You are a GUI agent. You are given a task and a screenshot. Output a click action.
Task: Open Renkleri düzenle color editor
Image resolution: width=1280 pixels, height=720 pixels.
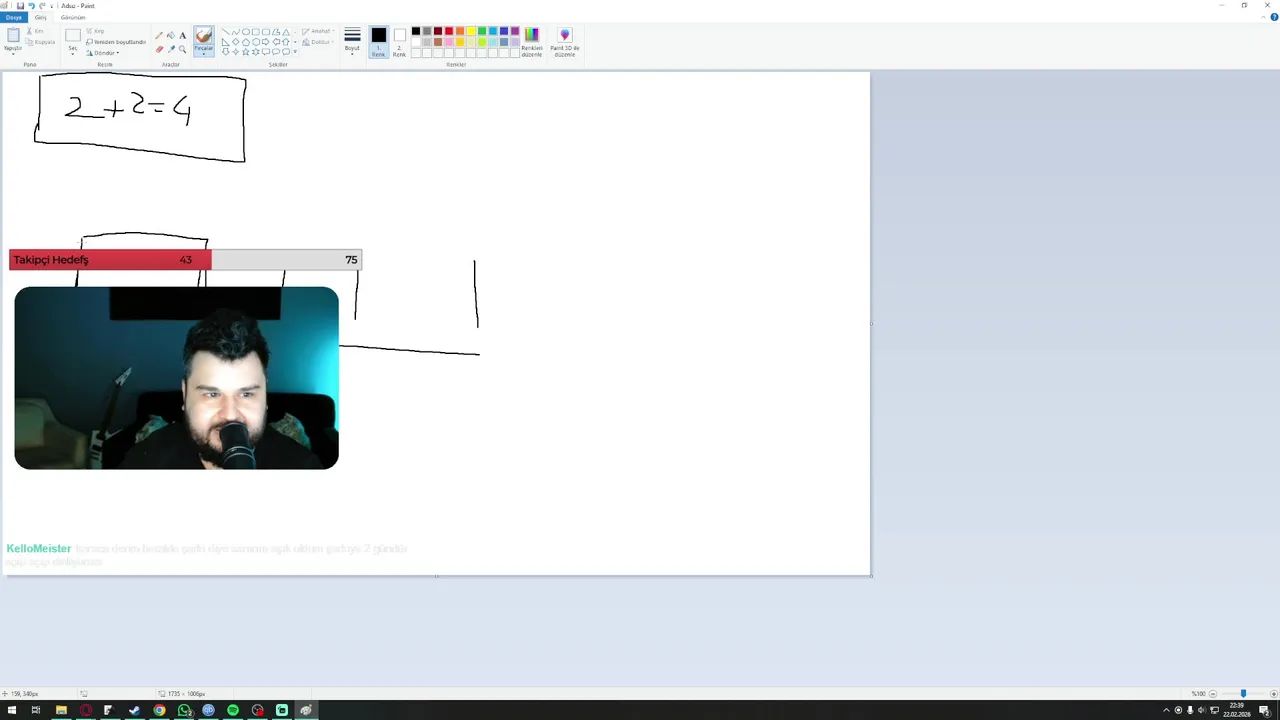(531, 41)
